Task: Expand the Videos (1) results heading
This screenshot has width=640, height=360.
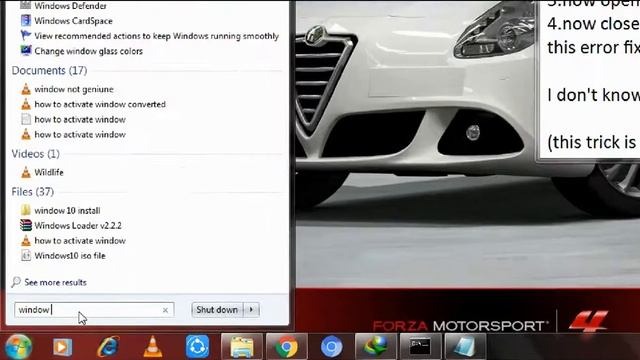Action: pos(36,154)
